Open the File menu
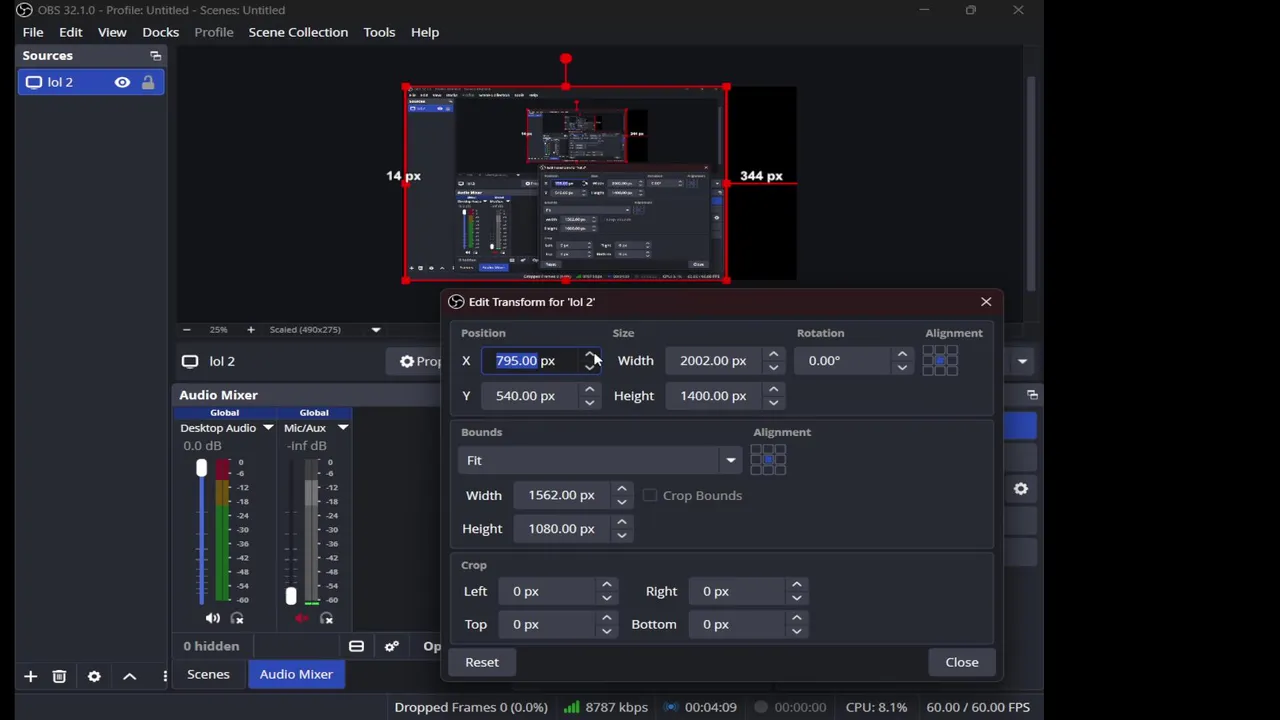1280x720 pixels. tap(33, 32)
